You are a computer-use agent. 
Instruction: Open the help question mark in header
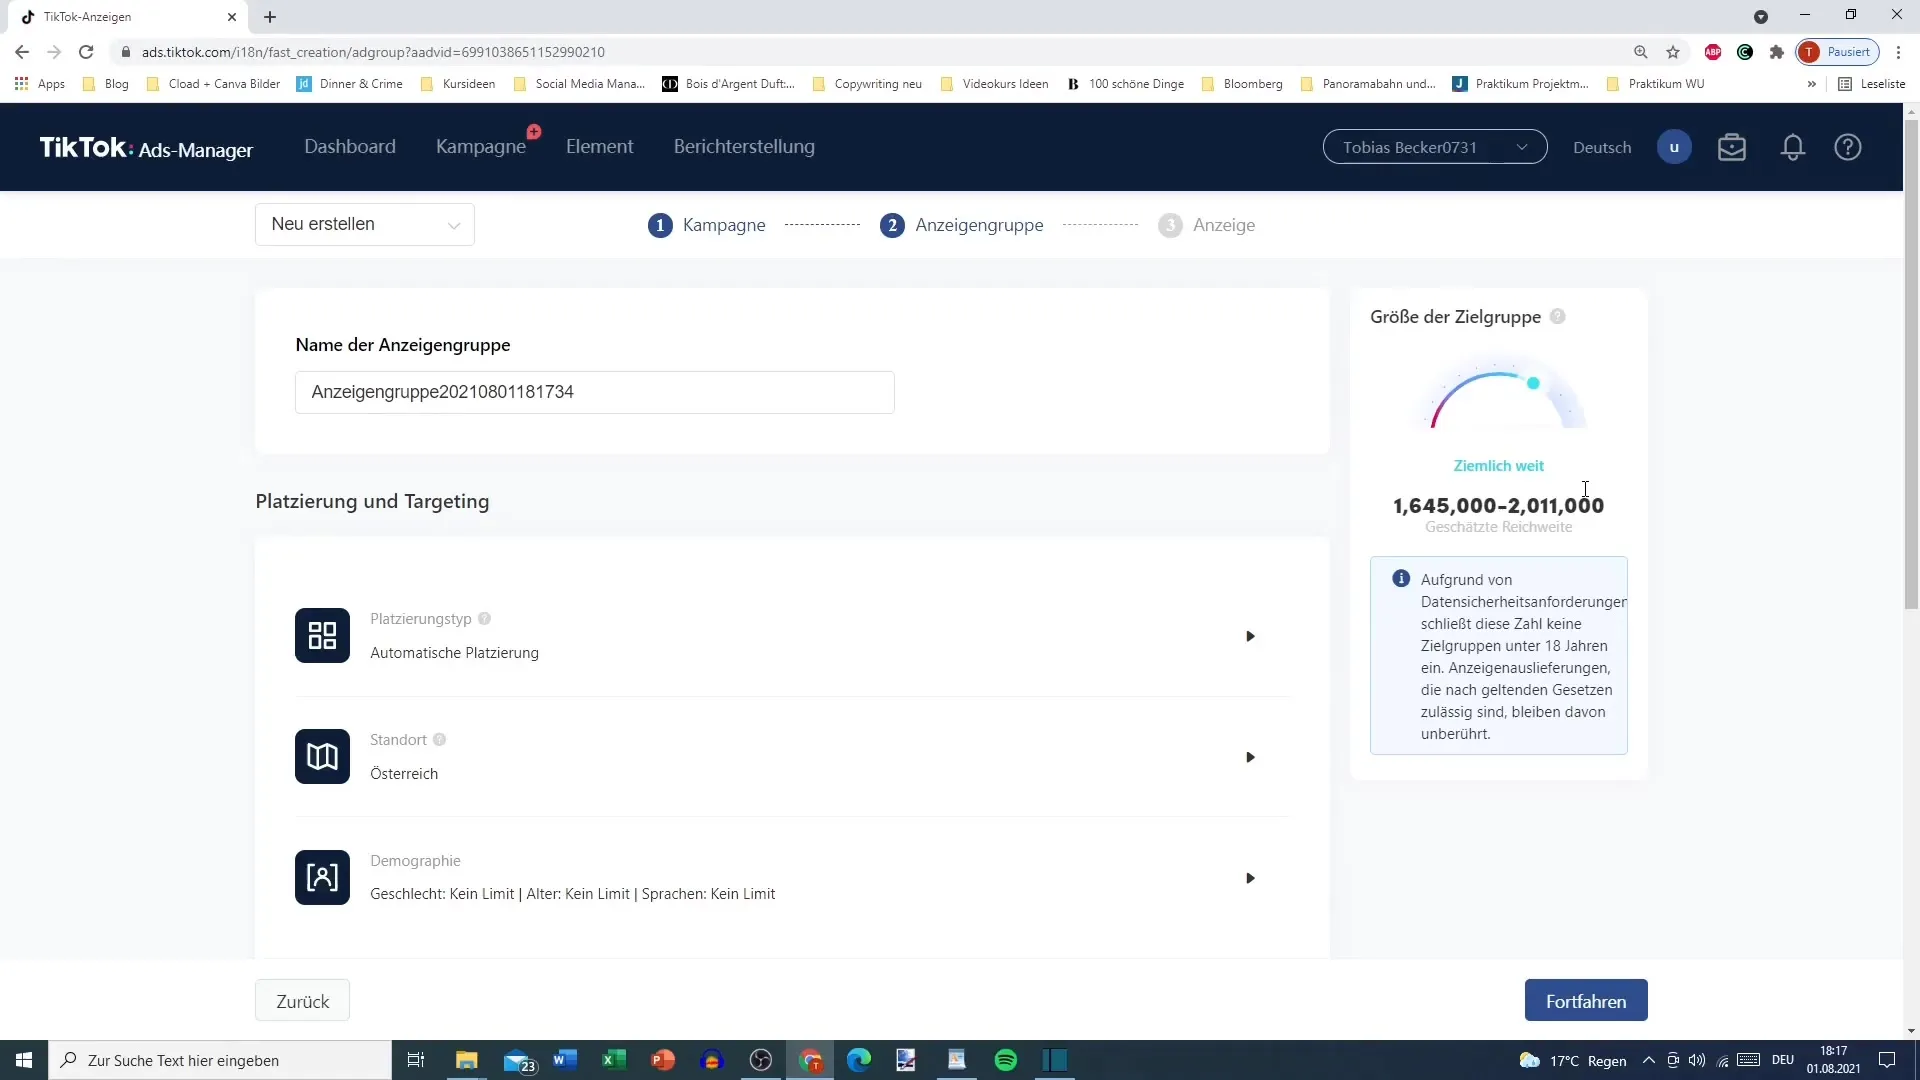click(x=1848, y=147)
